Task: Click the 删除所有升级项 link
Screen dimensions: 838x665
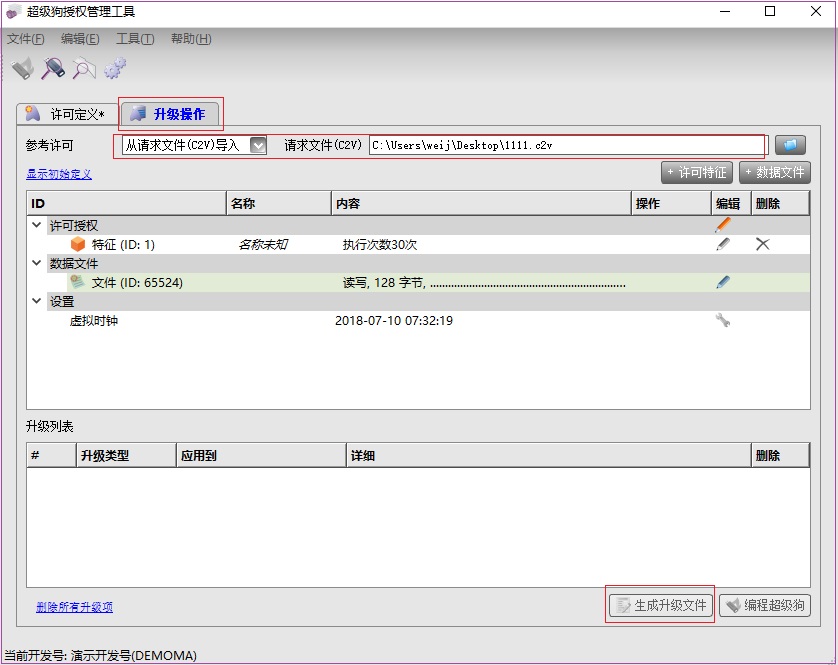Action: [x=74, y=607]
